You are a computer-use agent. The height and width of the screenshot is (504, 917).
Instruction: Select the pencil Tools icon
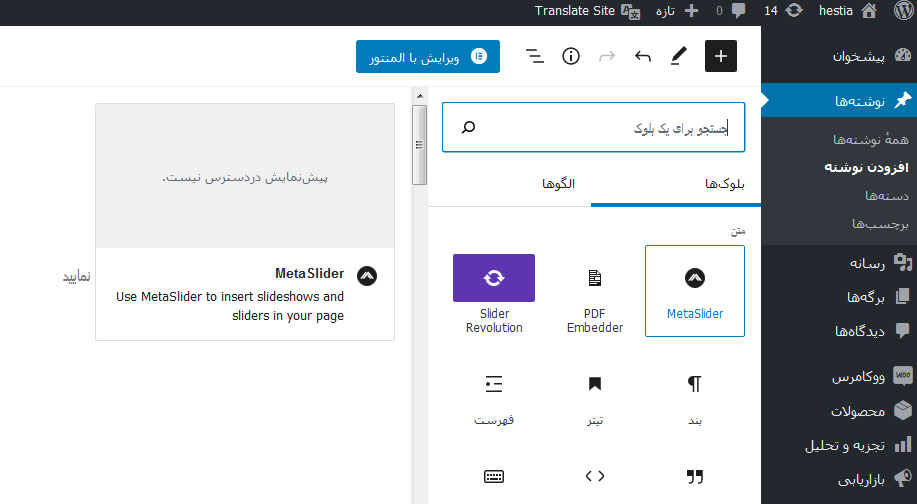(x=678, y=56)
